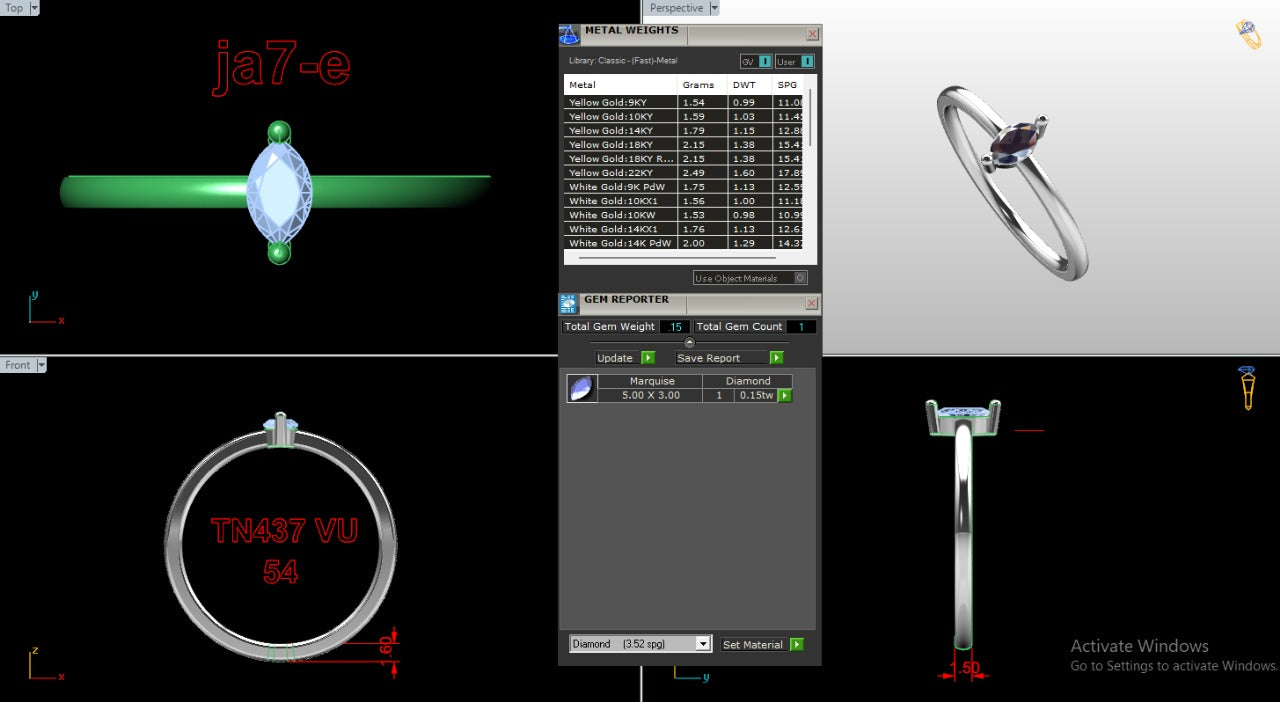Viewport: 1280px width, 702px height.
Task: Click the green arrow beside Set Material
Action: point(797,645)
